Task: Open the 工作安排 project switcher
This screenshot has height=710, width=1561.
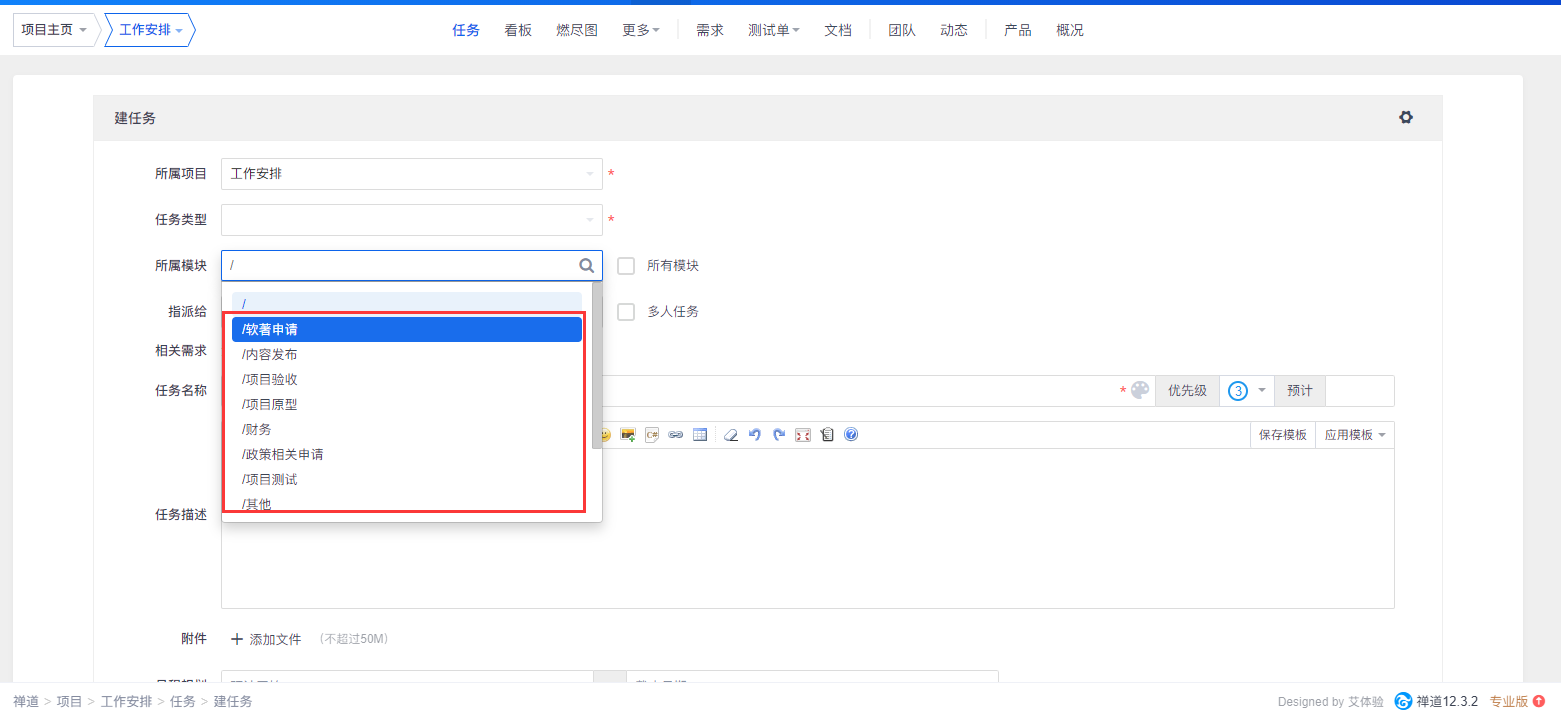Action: click(x=151, y=30)
